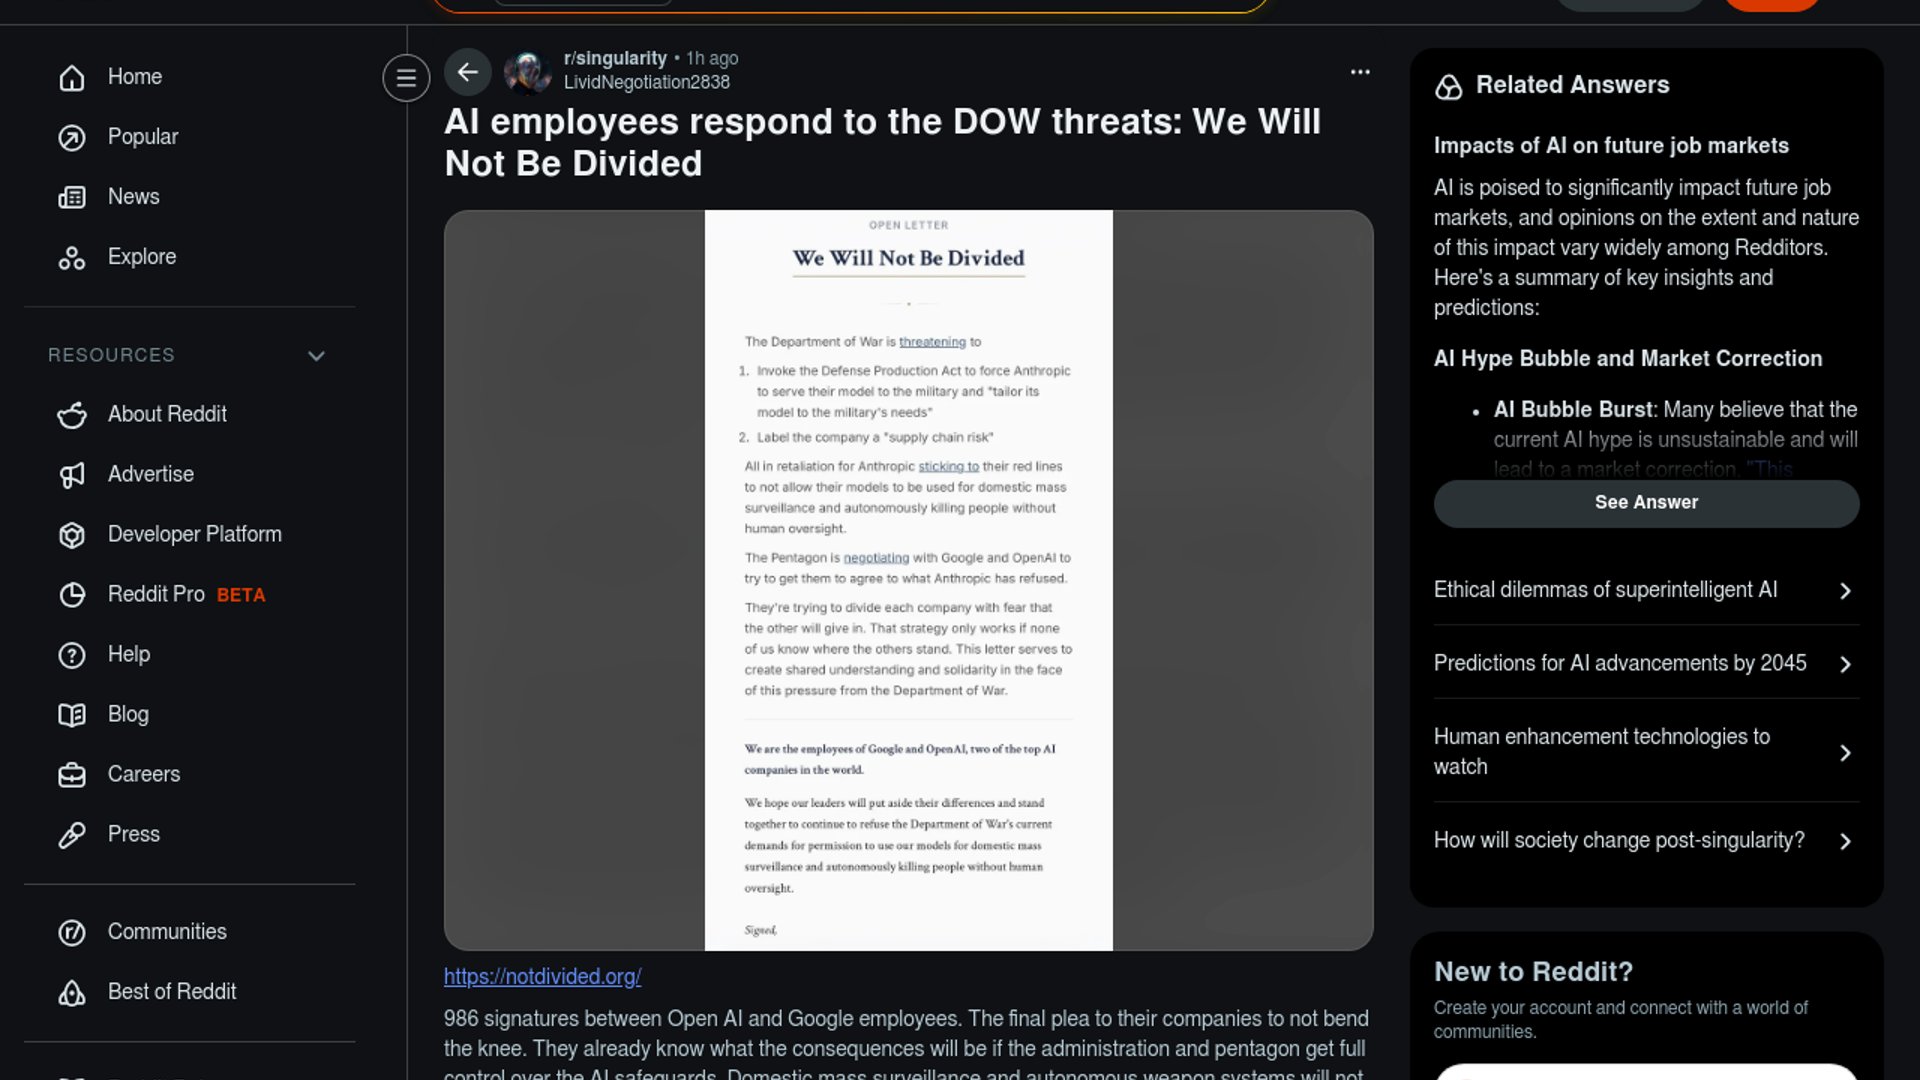Open post options three-dot menu
1920x1080 pixels.
(x=1360, y=72)
